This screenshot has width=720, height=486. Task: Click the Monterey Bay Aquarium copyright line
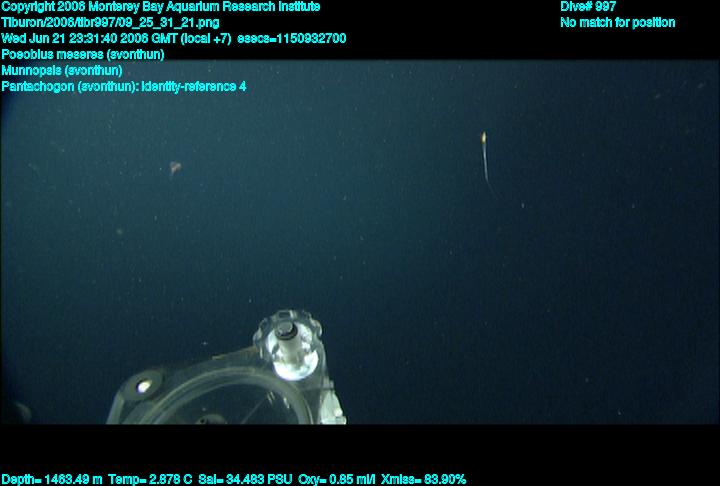click(x=161, y=7)
